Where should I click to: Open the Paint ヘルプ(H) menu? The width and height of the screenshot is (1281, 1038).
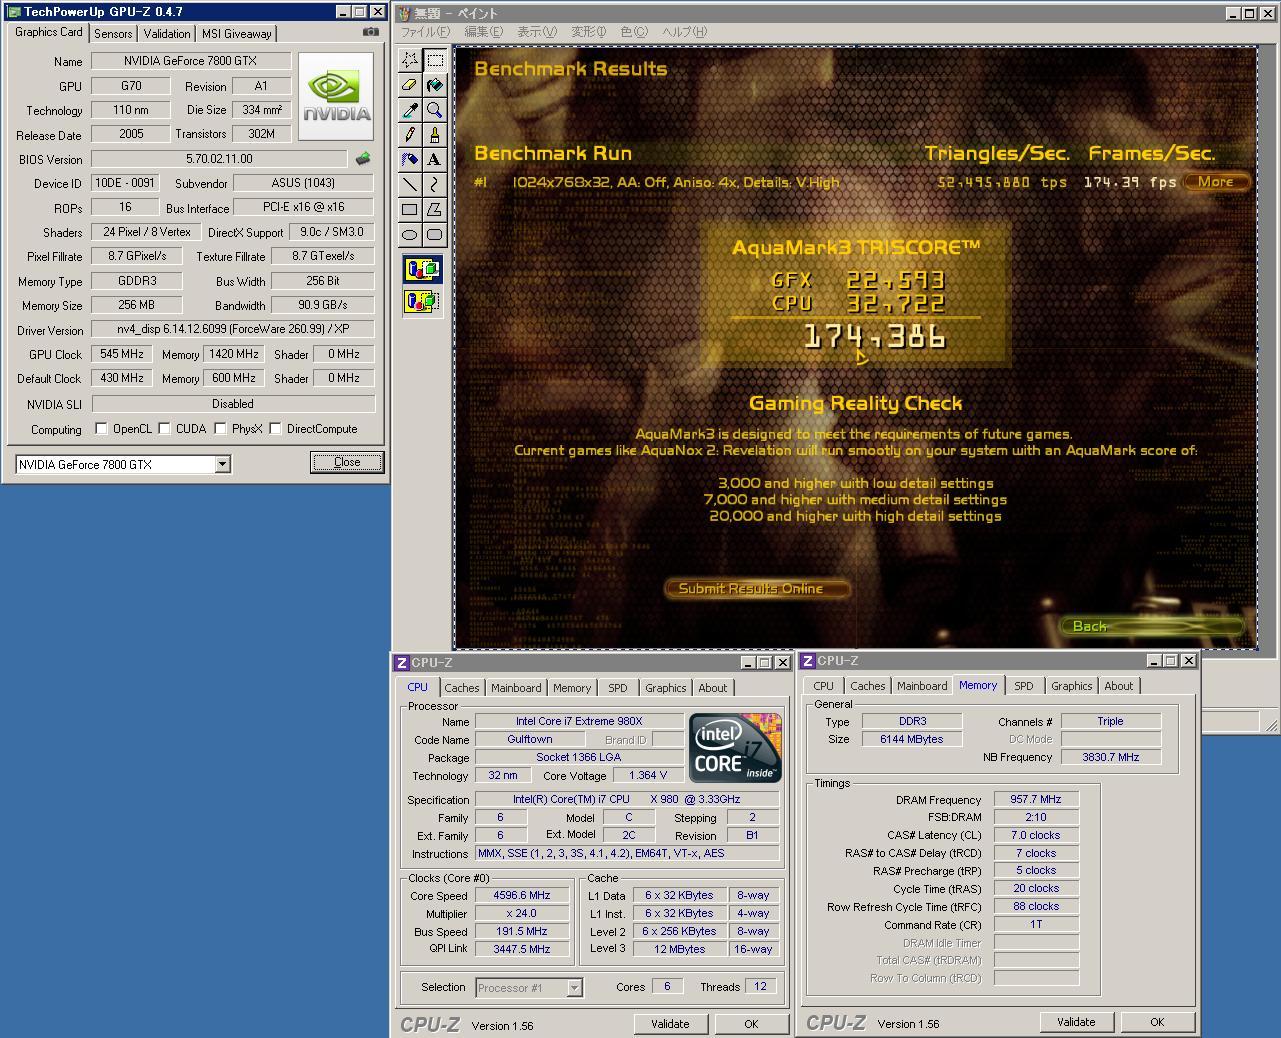coord(684,32)
